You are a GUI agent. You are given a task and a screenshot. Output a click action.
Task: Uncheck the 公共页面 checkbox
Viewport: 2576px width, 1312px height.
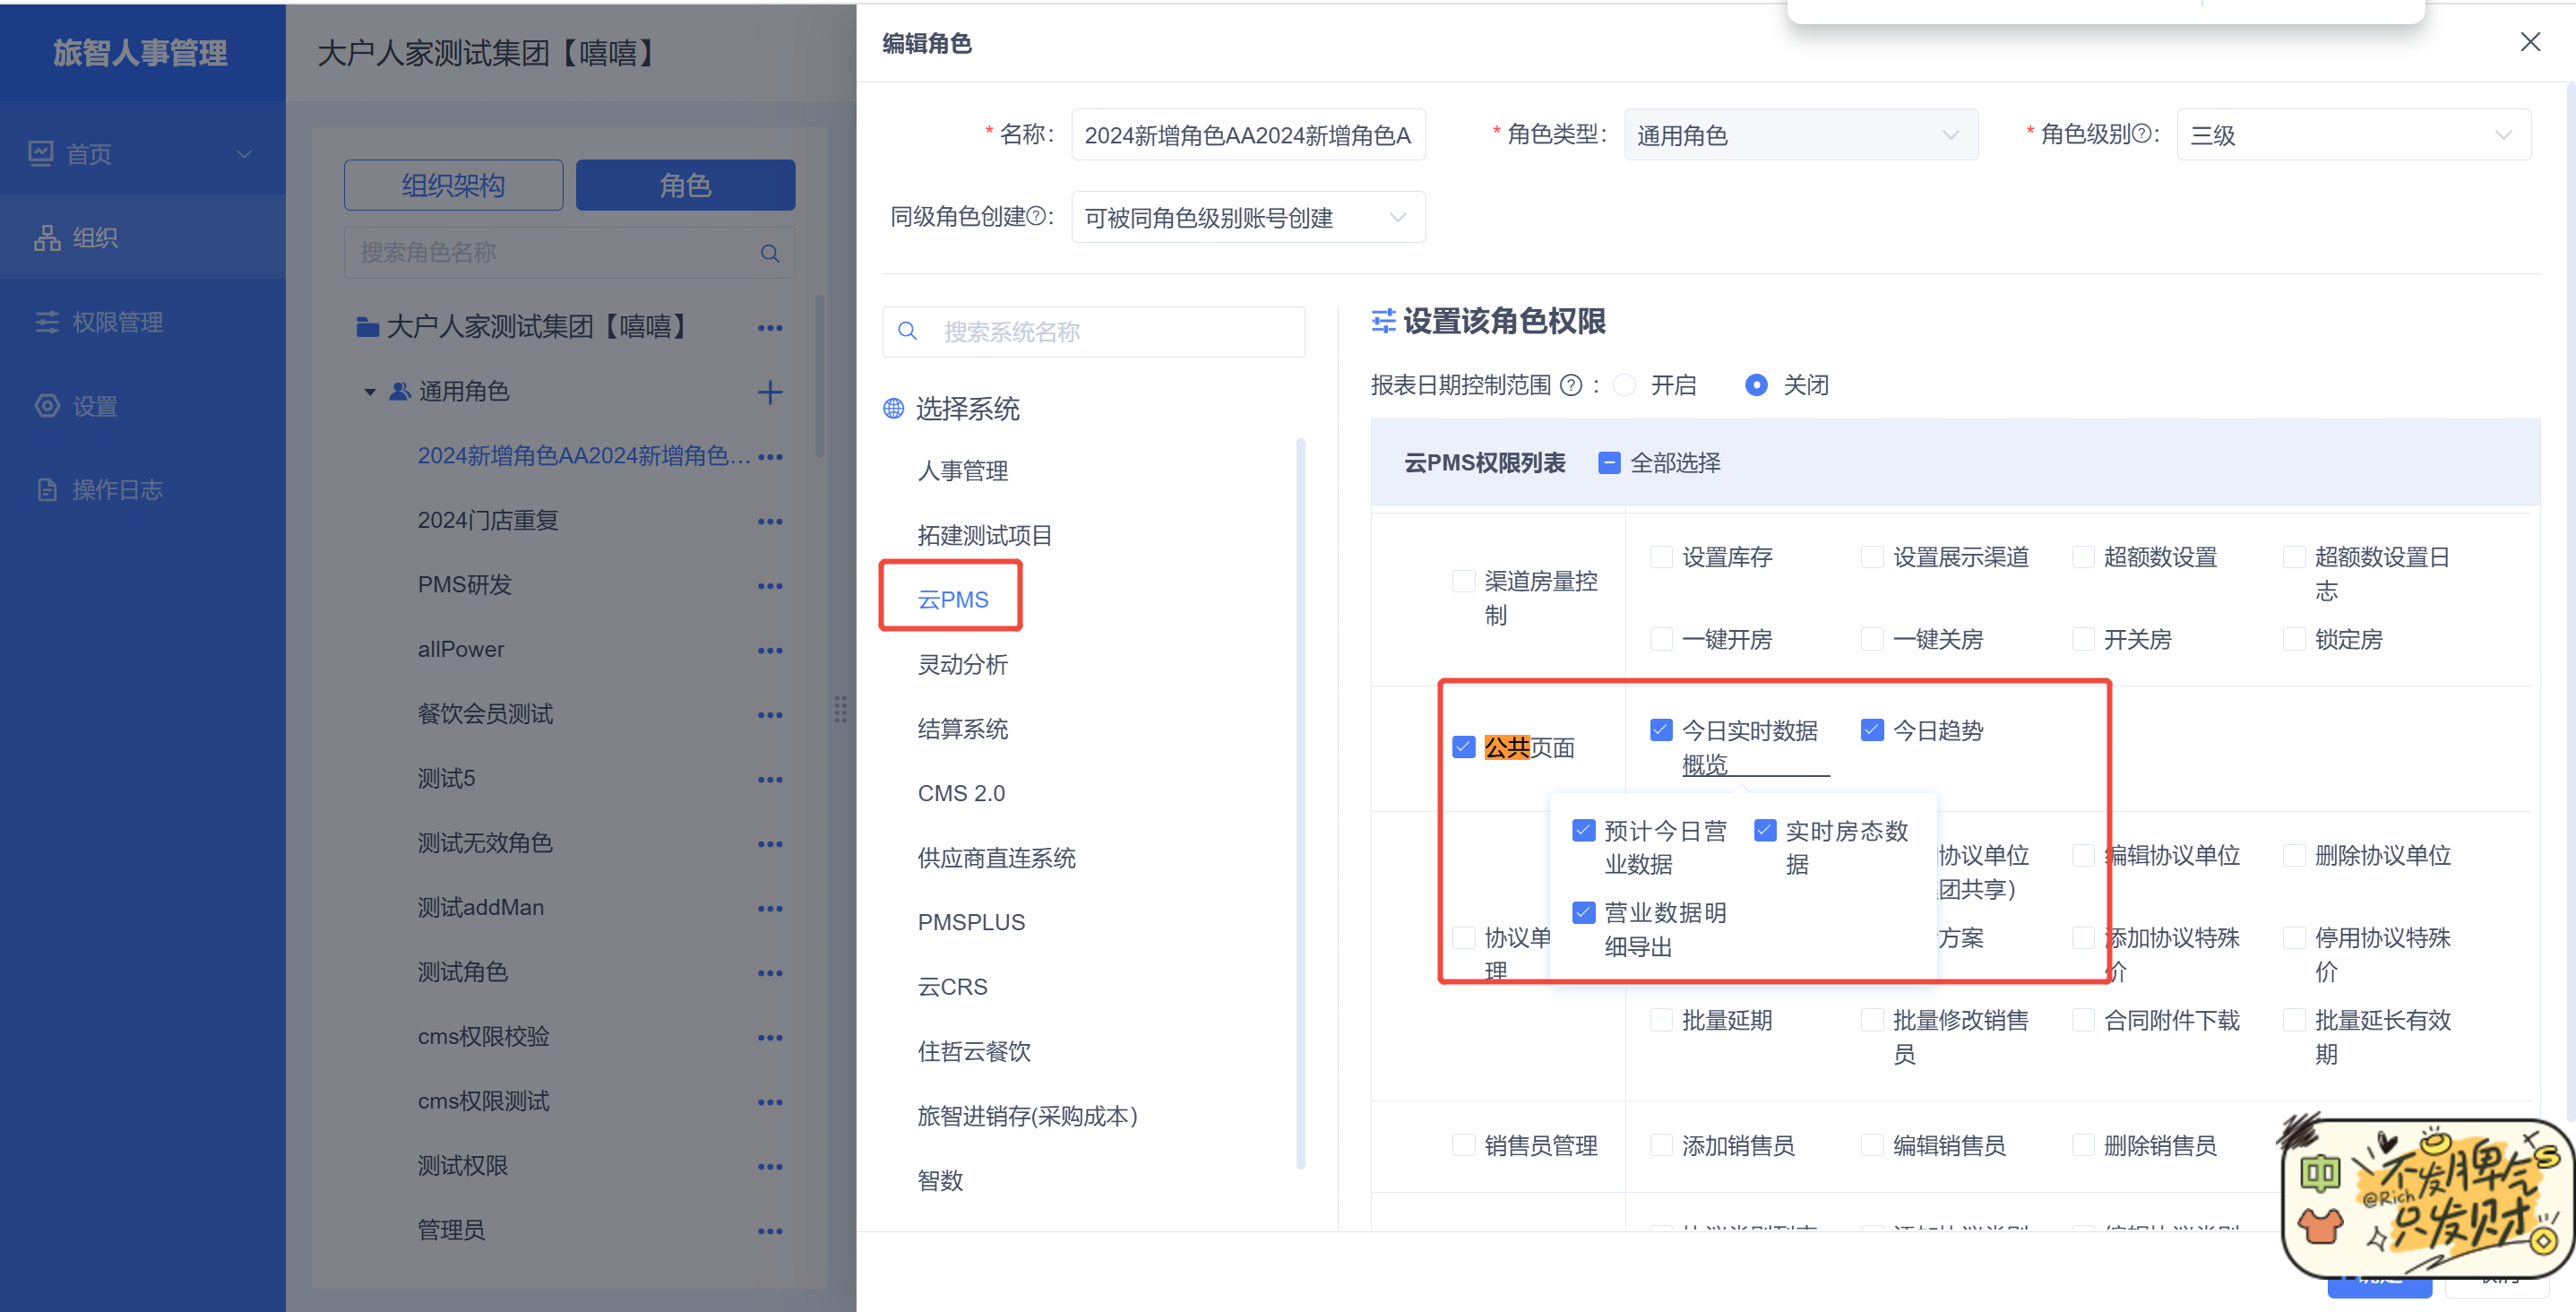tap(1463, 747)
